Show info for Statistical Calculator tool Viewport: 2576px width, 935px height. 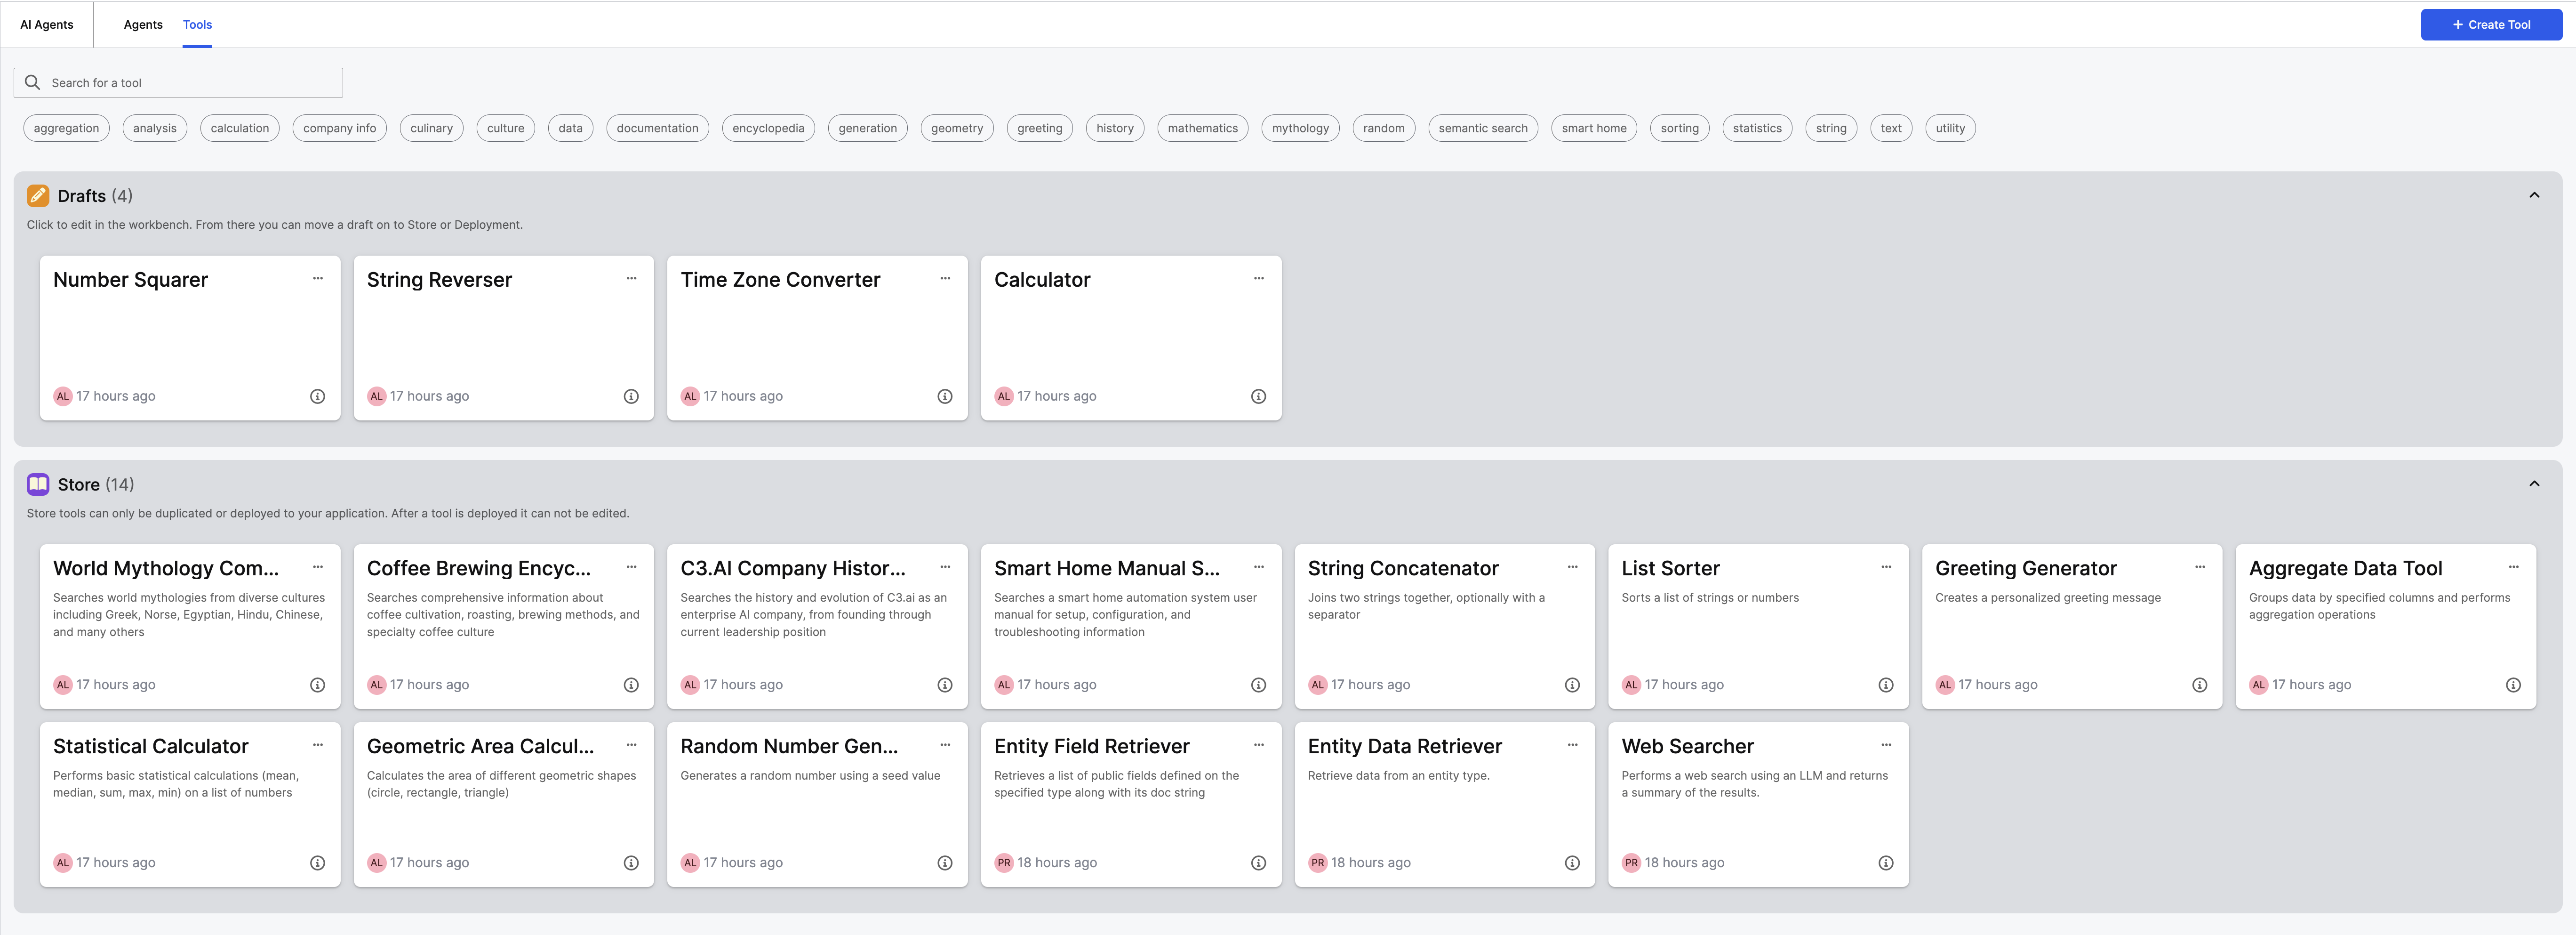click(x=317, y=863)
